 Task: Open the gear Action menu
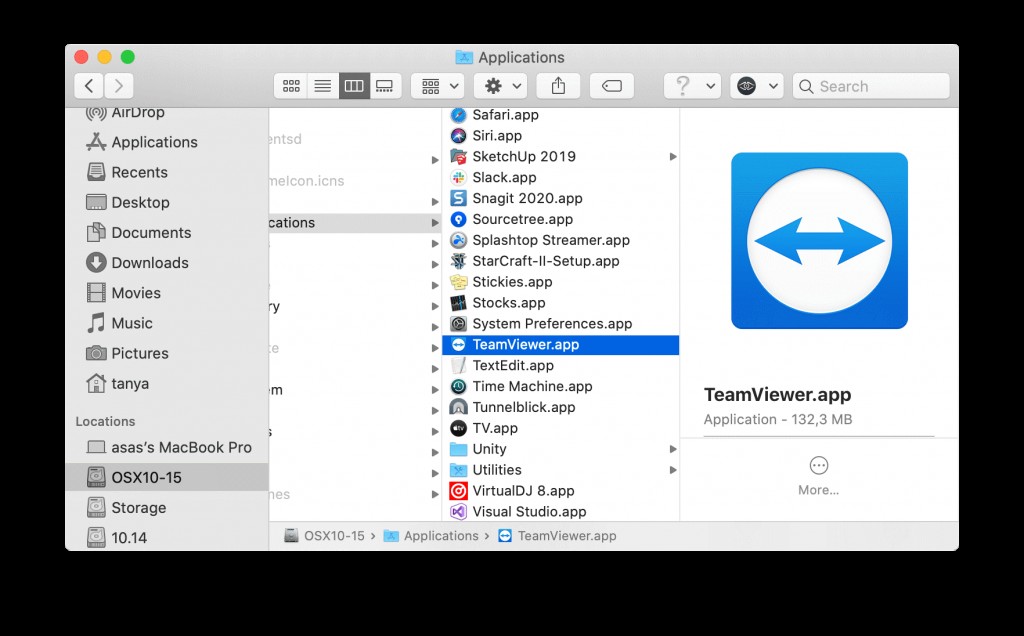(x=501, y=86)
